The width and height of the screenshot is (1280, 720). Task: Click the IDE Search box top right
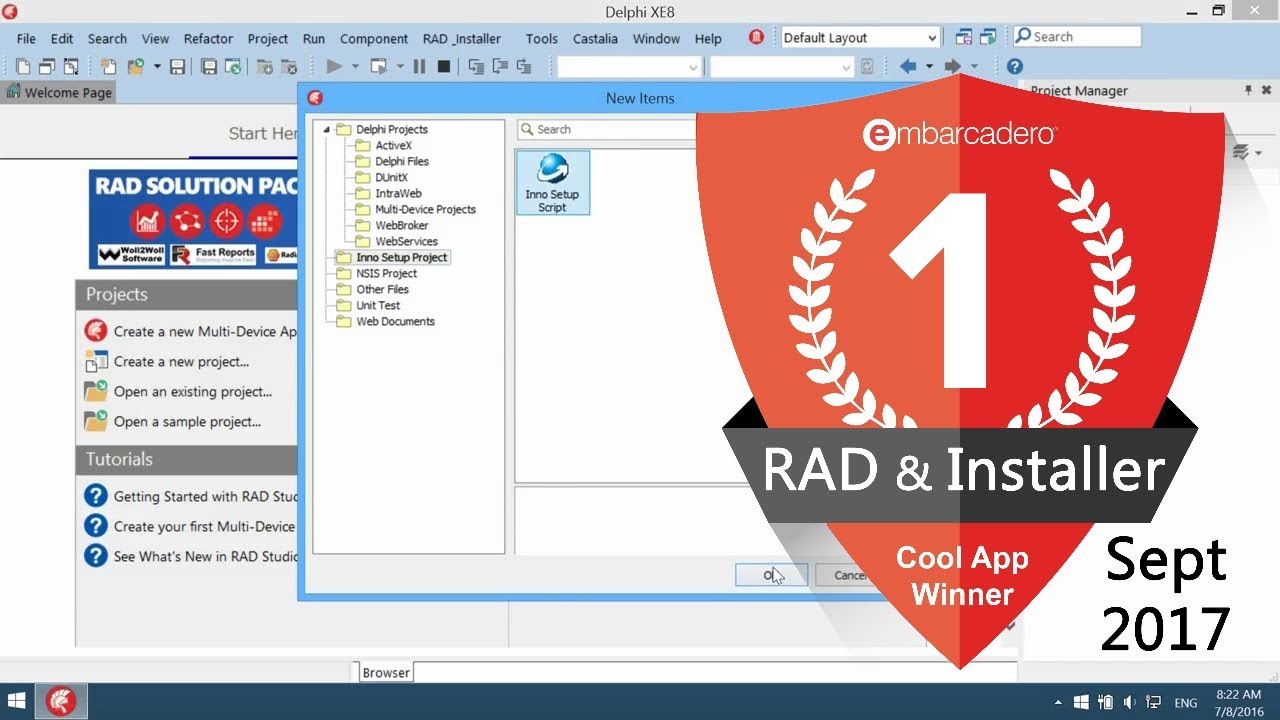1076,36
